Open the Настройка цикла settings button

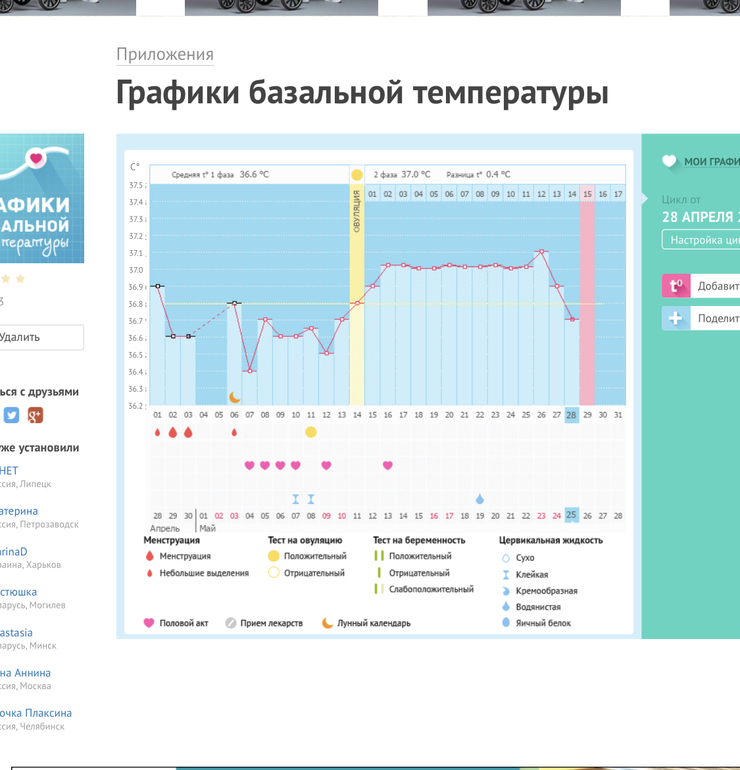[x=701, y=240]
